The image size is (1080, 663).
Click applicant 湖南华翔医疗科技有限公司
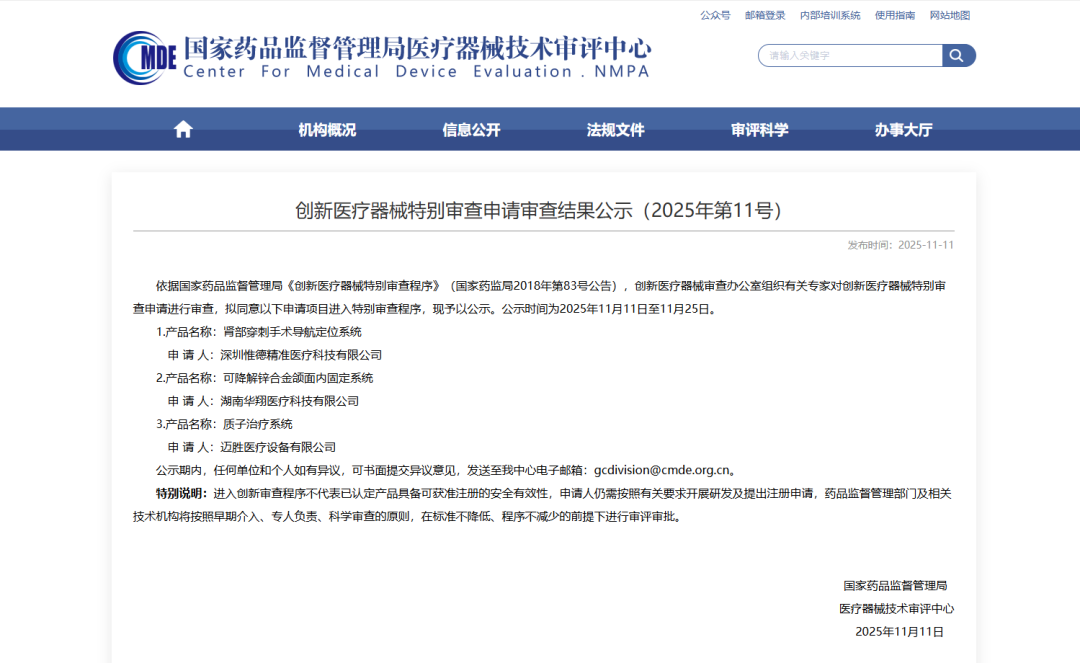pyautogui.click(x=289, y=401)
